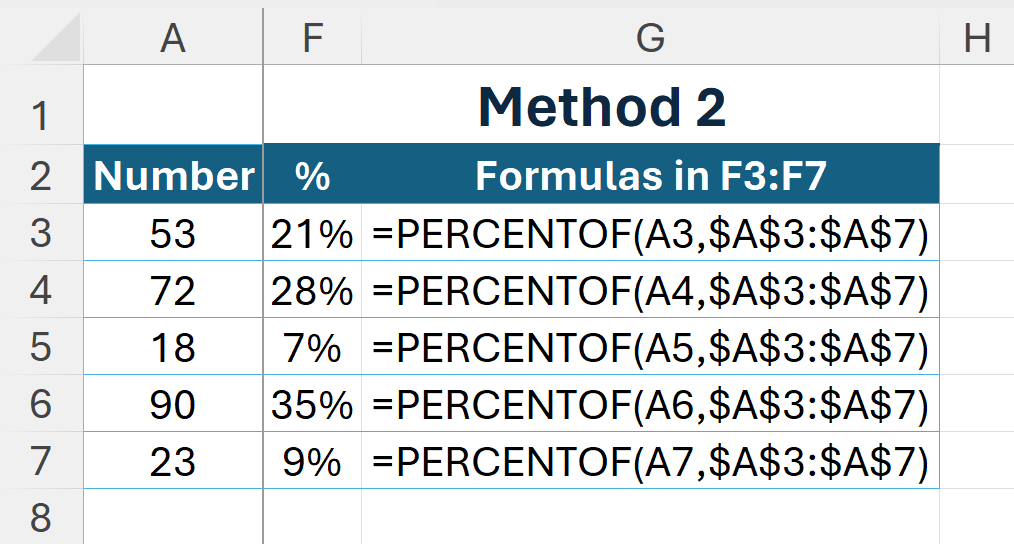Select column A header
Image resolution: width=1014 pixels, height=544 pixels.
[x=173, y=37]
